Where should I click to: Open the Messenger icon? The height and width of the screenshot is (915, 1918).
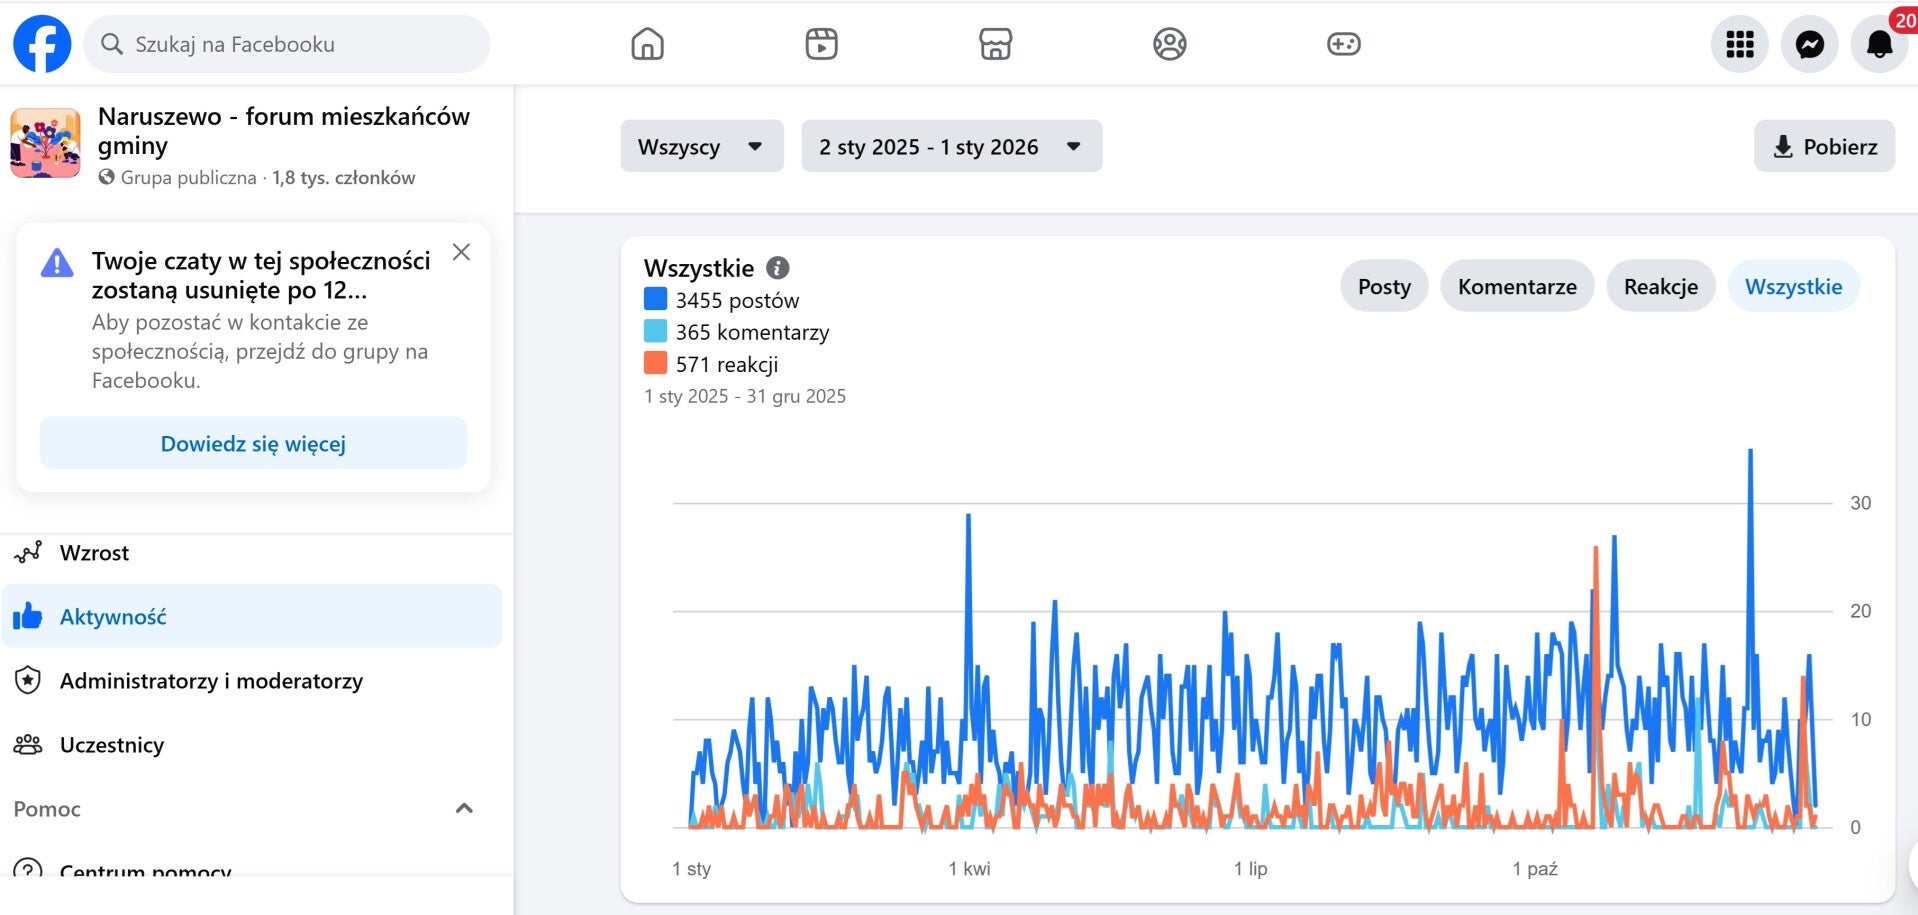1809,44
